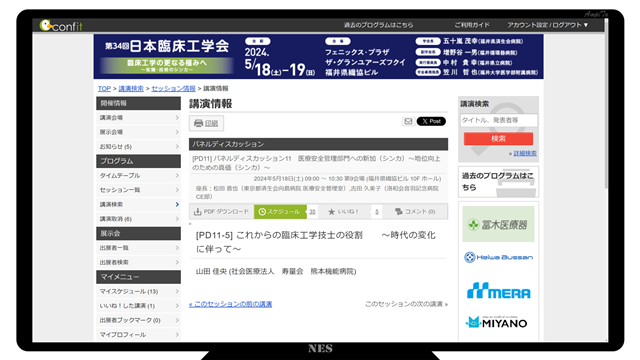
Task: Open the MIYANO sponsor logo
Action: tap(496, 322)
